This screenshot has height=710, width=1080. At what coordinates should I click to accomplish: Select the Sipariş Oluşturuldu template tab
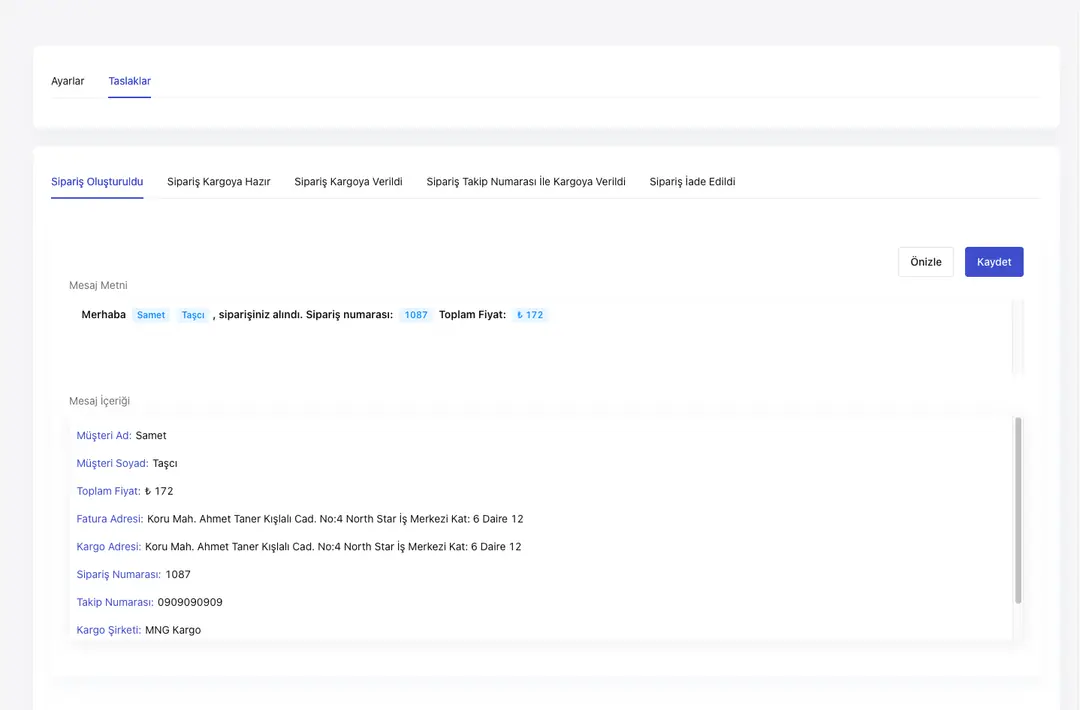97,182
